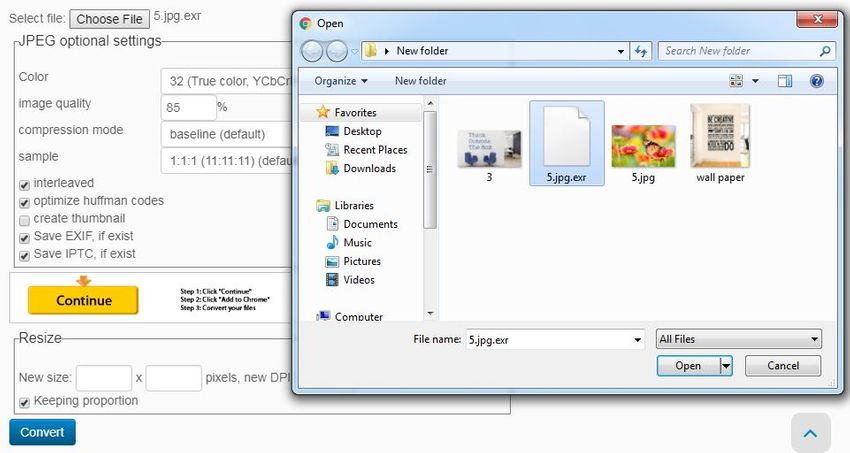Uncheck the Keeping proportion checkbox
The width and height of the screenshot is (850, 453).
coord(25,402)
